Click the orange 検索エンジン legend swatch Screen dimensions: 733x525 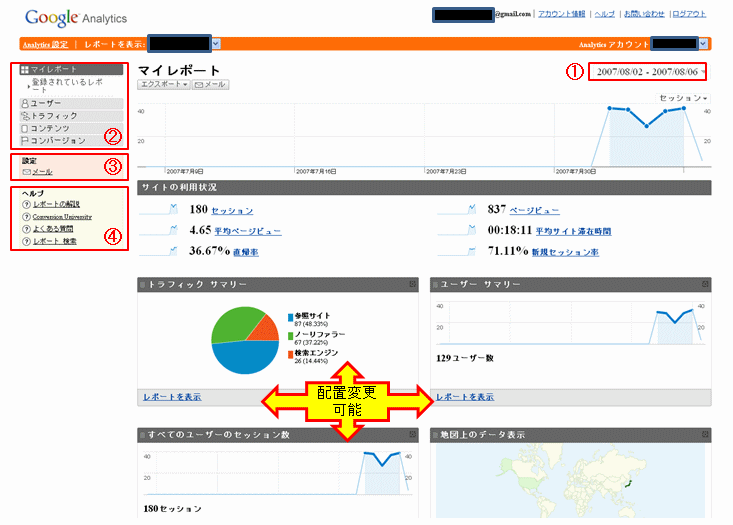coord(291,355)
